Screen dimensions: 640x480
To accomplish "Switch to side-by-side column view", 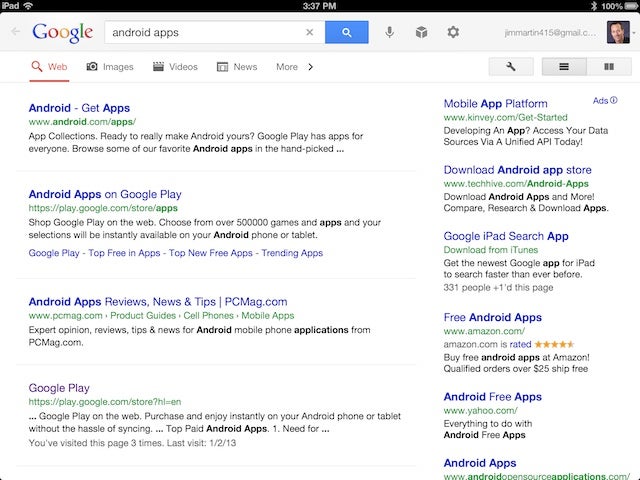I will point(609,67).
